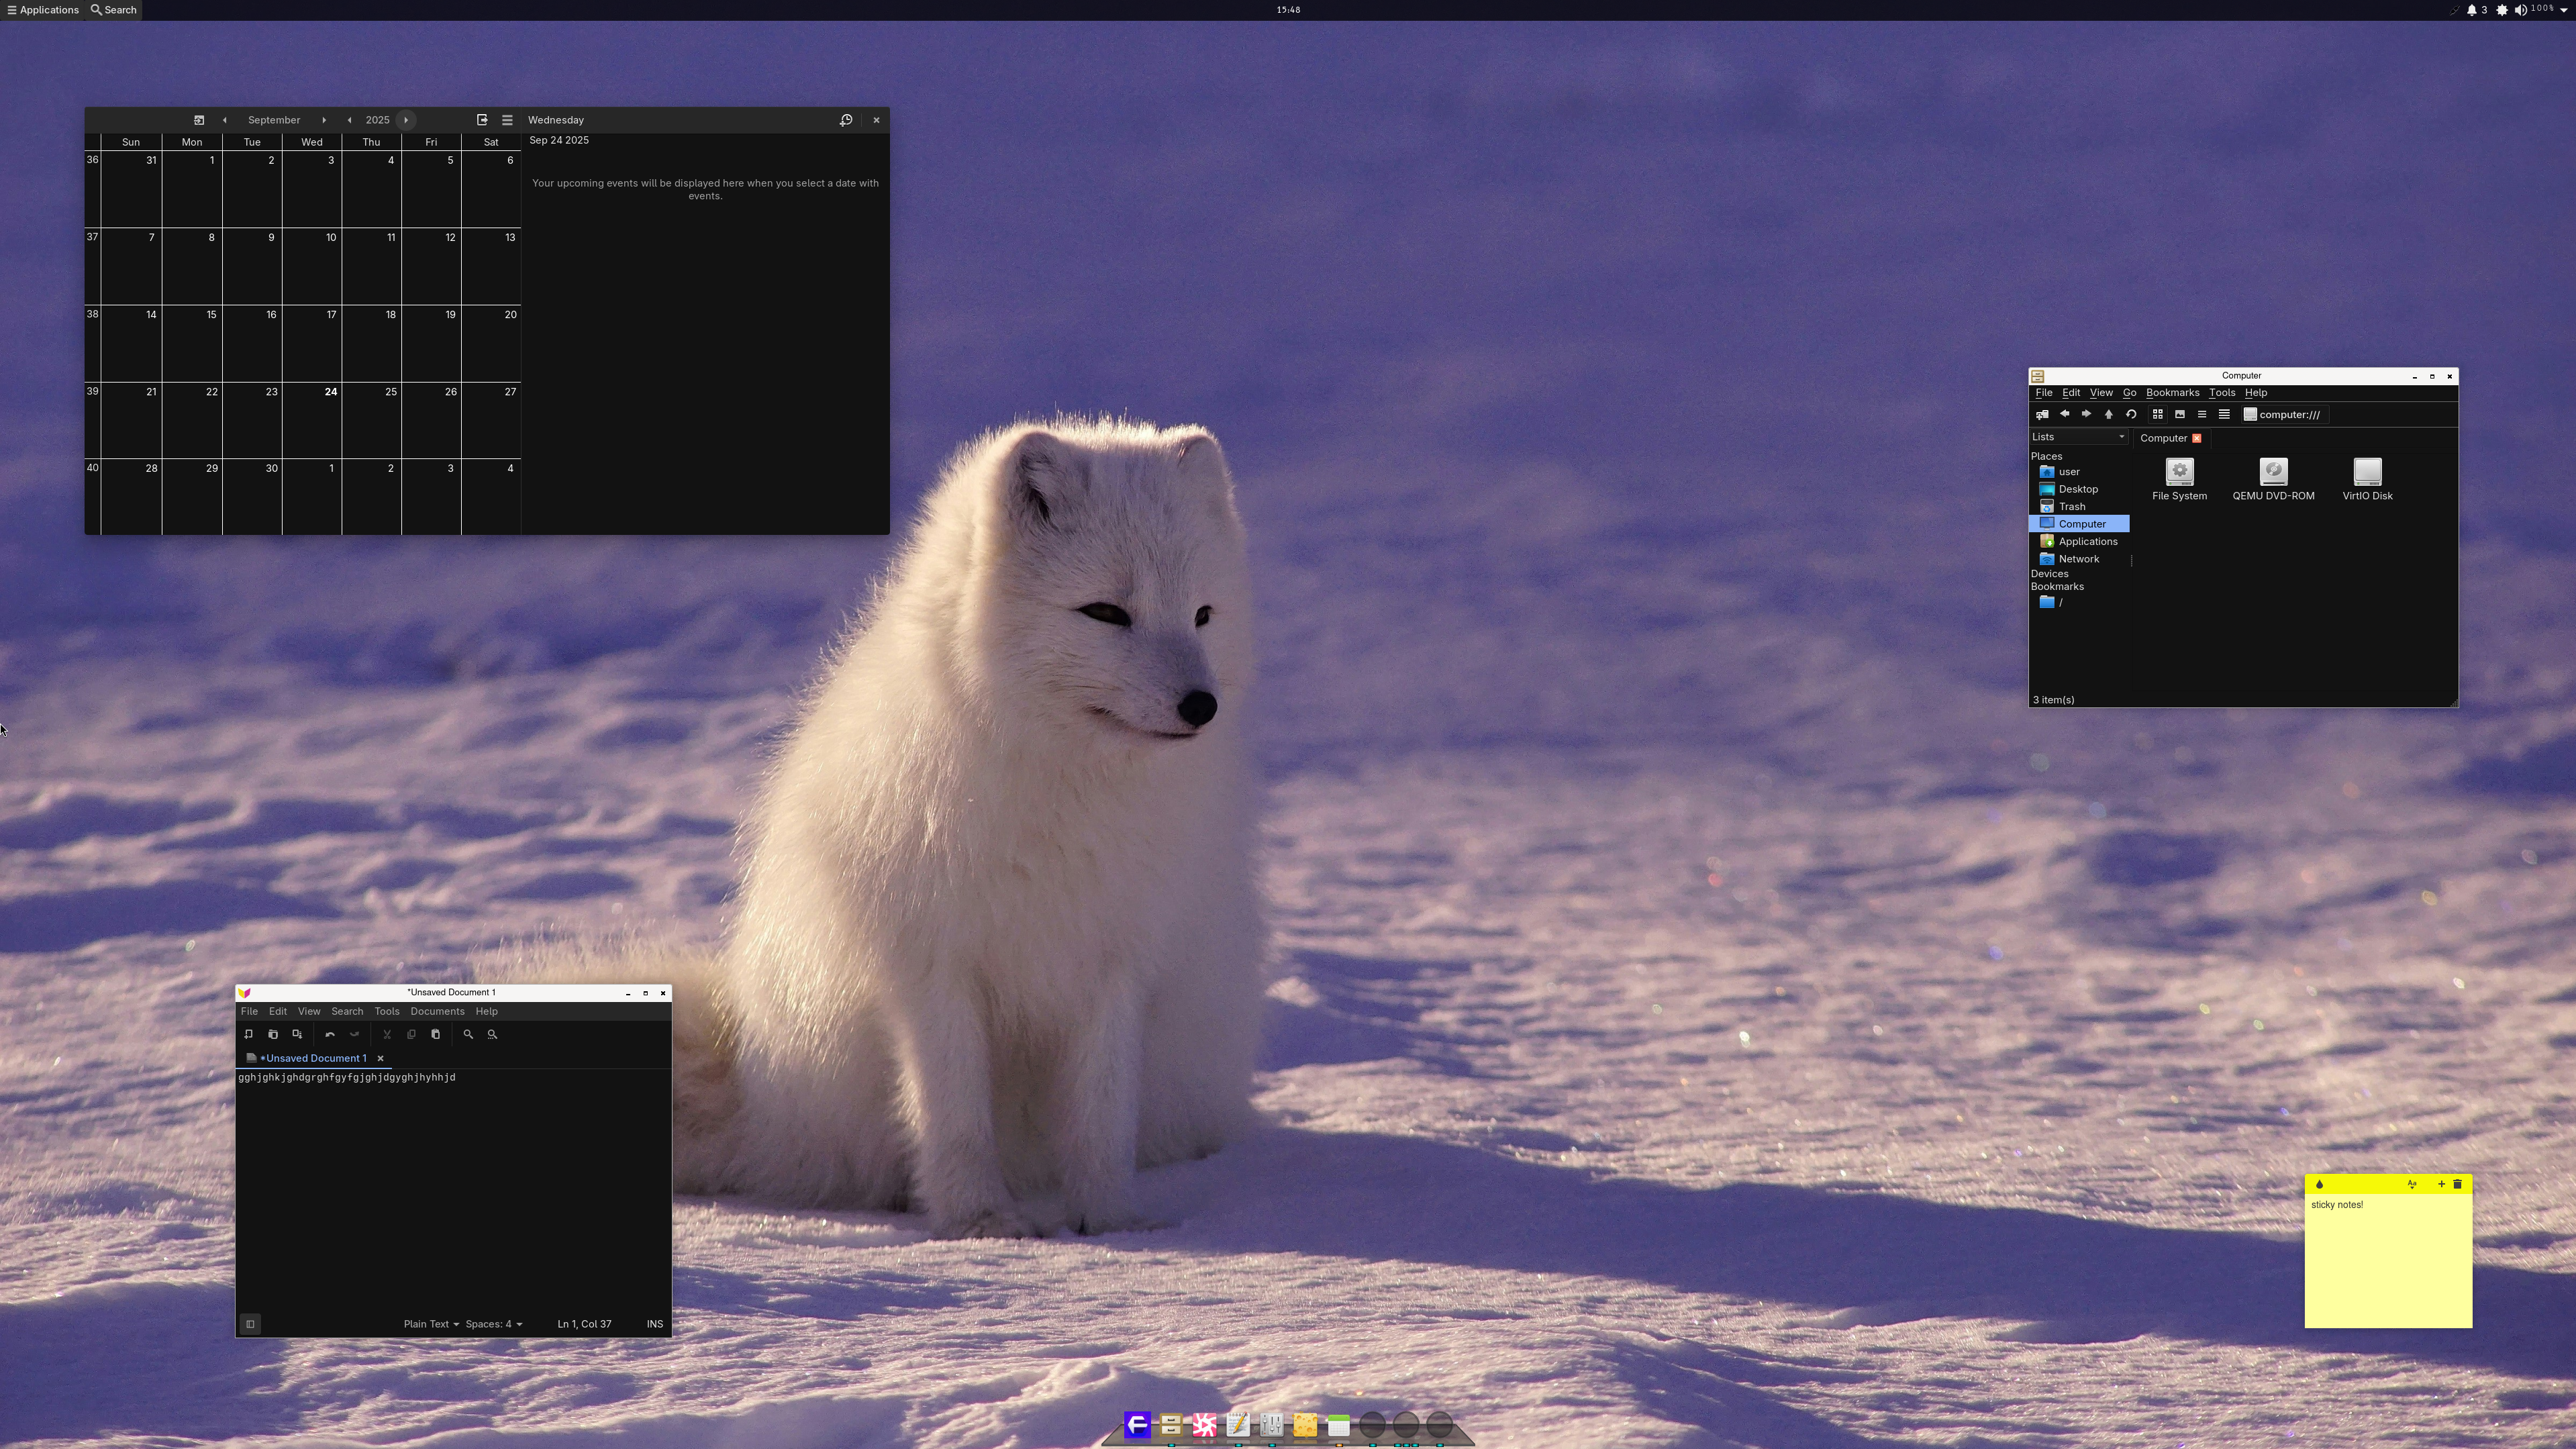
Task: Click the sticky note color drop icon
Action: [2319, 1184]
